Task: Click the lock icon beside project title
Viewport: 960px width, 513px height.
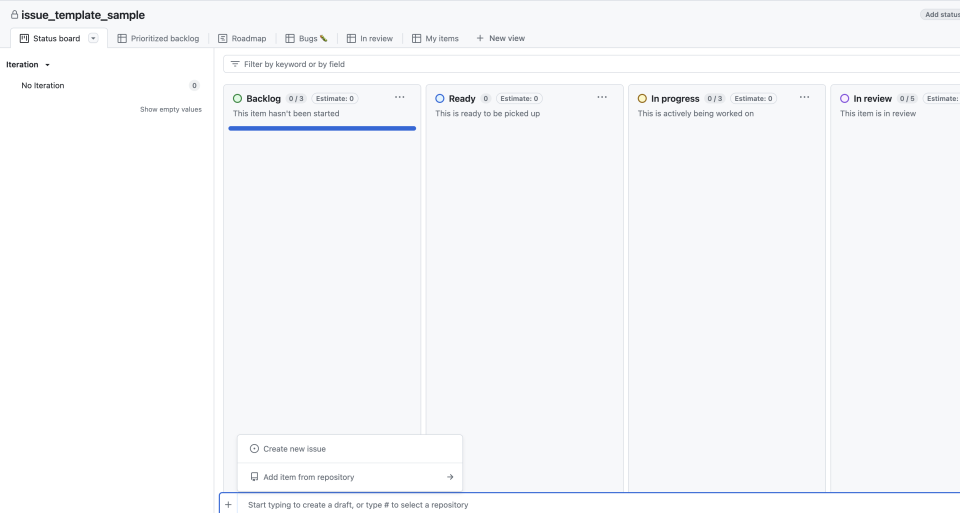Action: click(x=12, y=15)
